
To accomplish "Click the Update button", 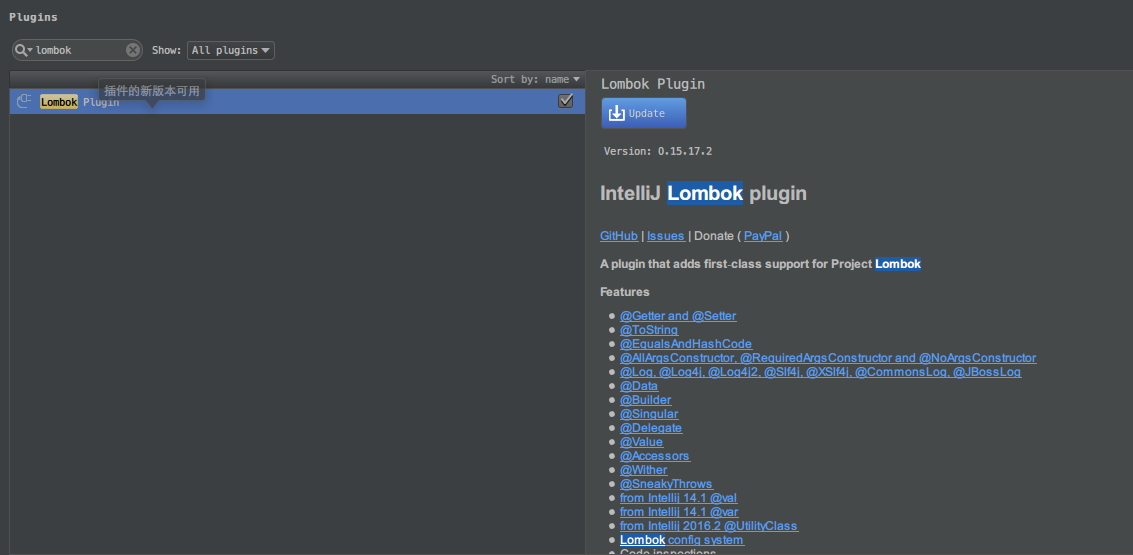I will point(644,113).
